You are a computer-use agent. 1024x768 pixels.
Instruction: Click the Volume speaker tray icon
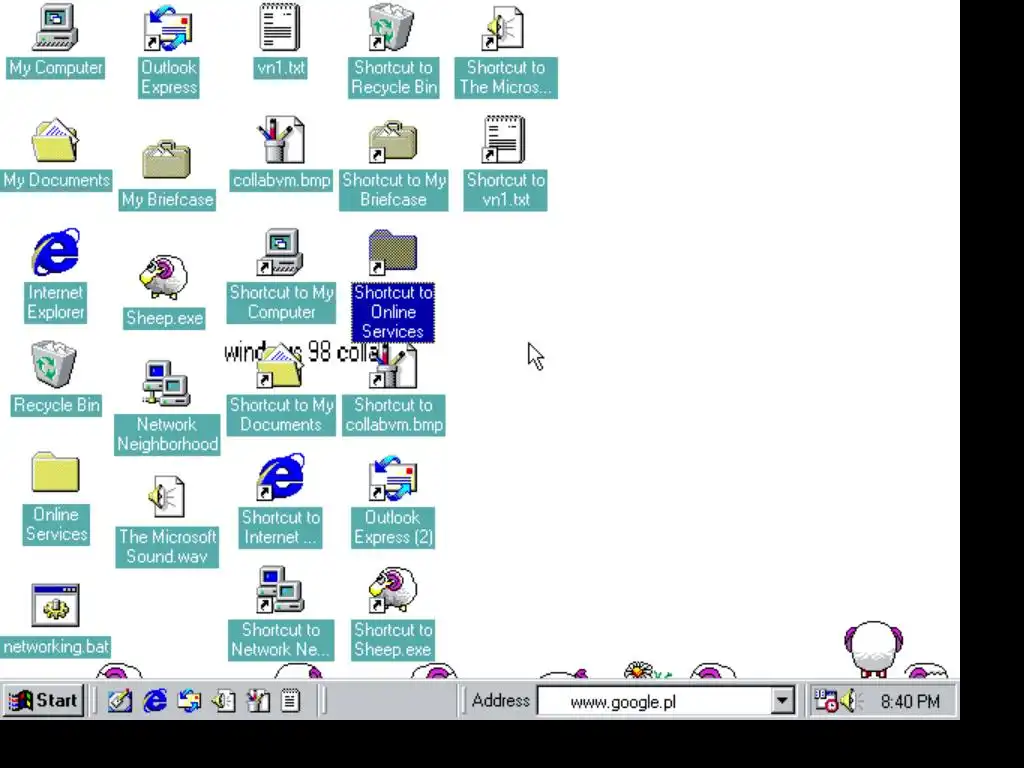pyautogui.click(x=850, y=701)
